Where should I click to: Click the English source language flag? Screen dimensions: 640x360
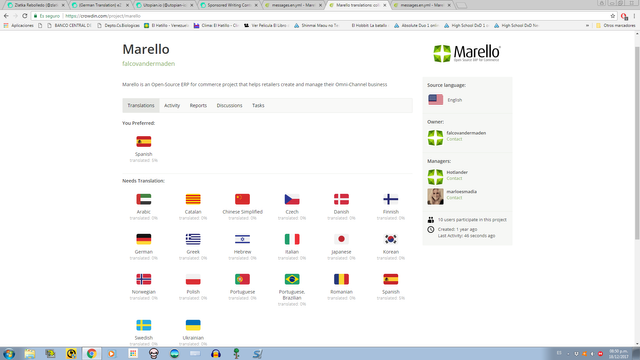coord(436,100)
